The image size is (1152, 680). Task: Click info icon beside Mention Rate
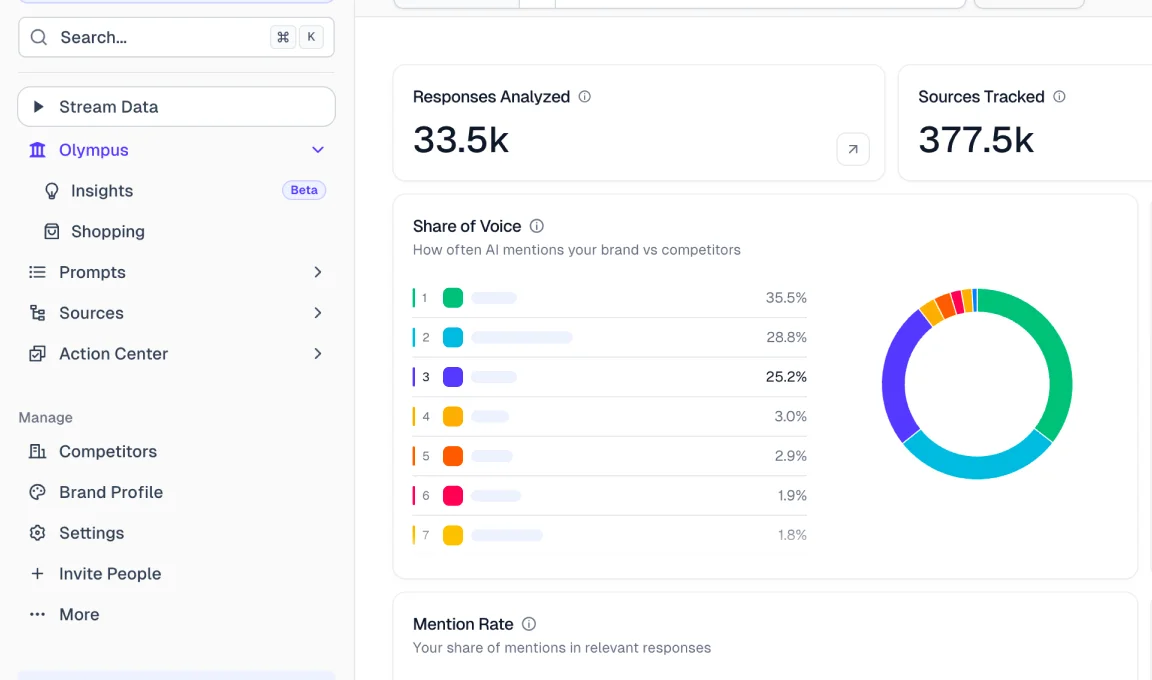tap(529, 624)
